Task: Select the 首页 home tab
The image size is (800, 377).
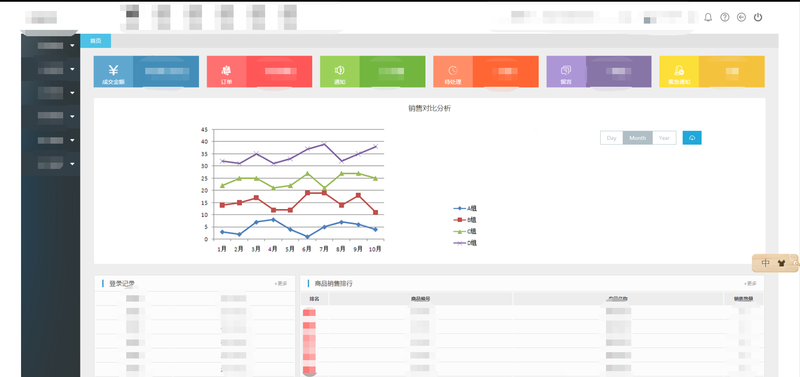Action: pyautogui.click(x=95, y=41)
